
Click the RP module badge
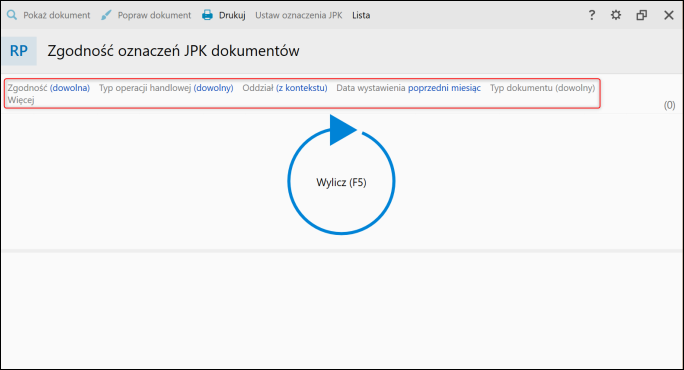point(19,51)
